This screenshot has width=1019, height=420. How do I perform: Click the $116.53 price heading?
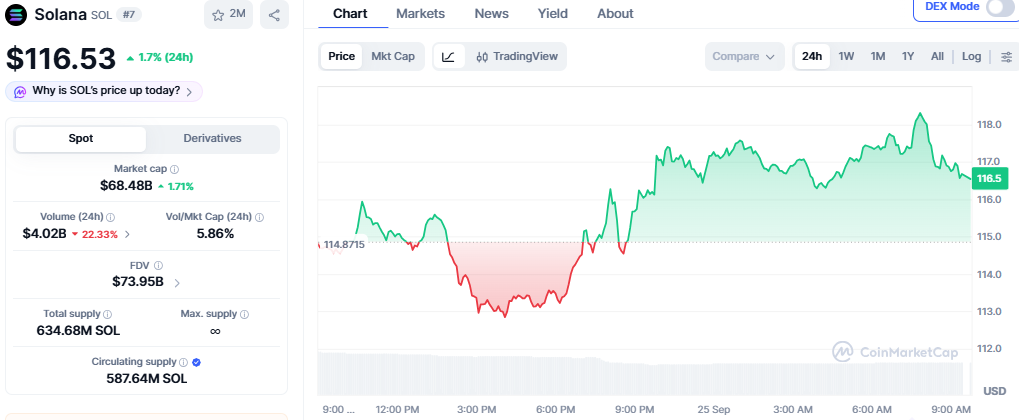(x=60, y=59)
